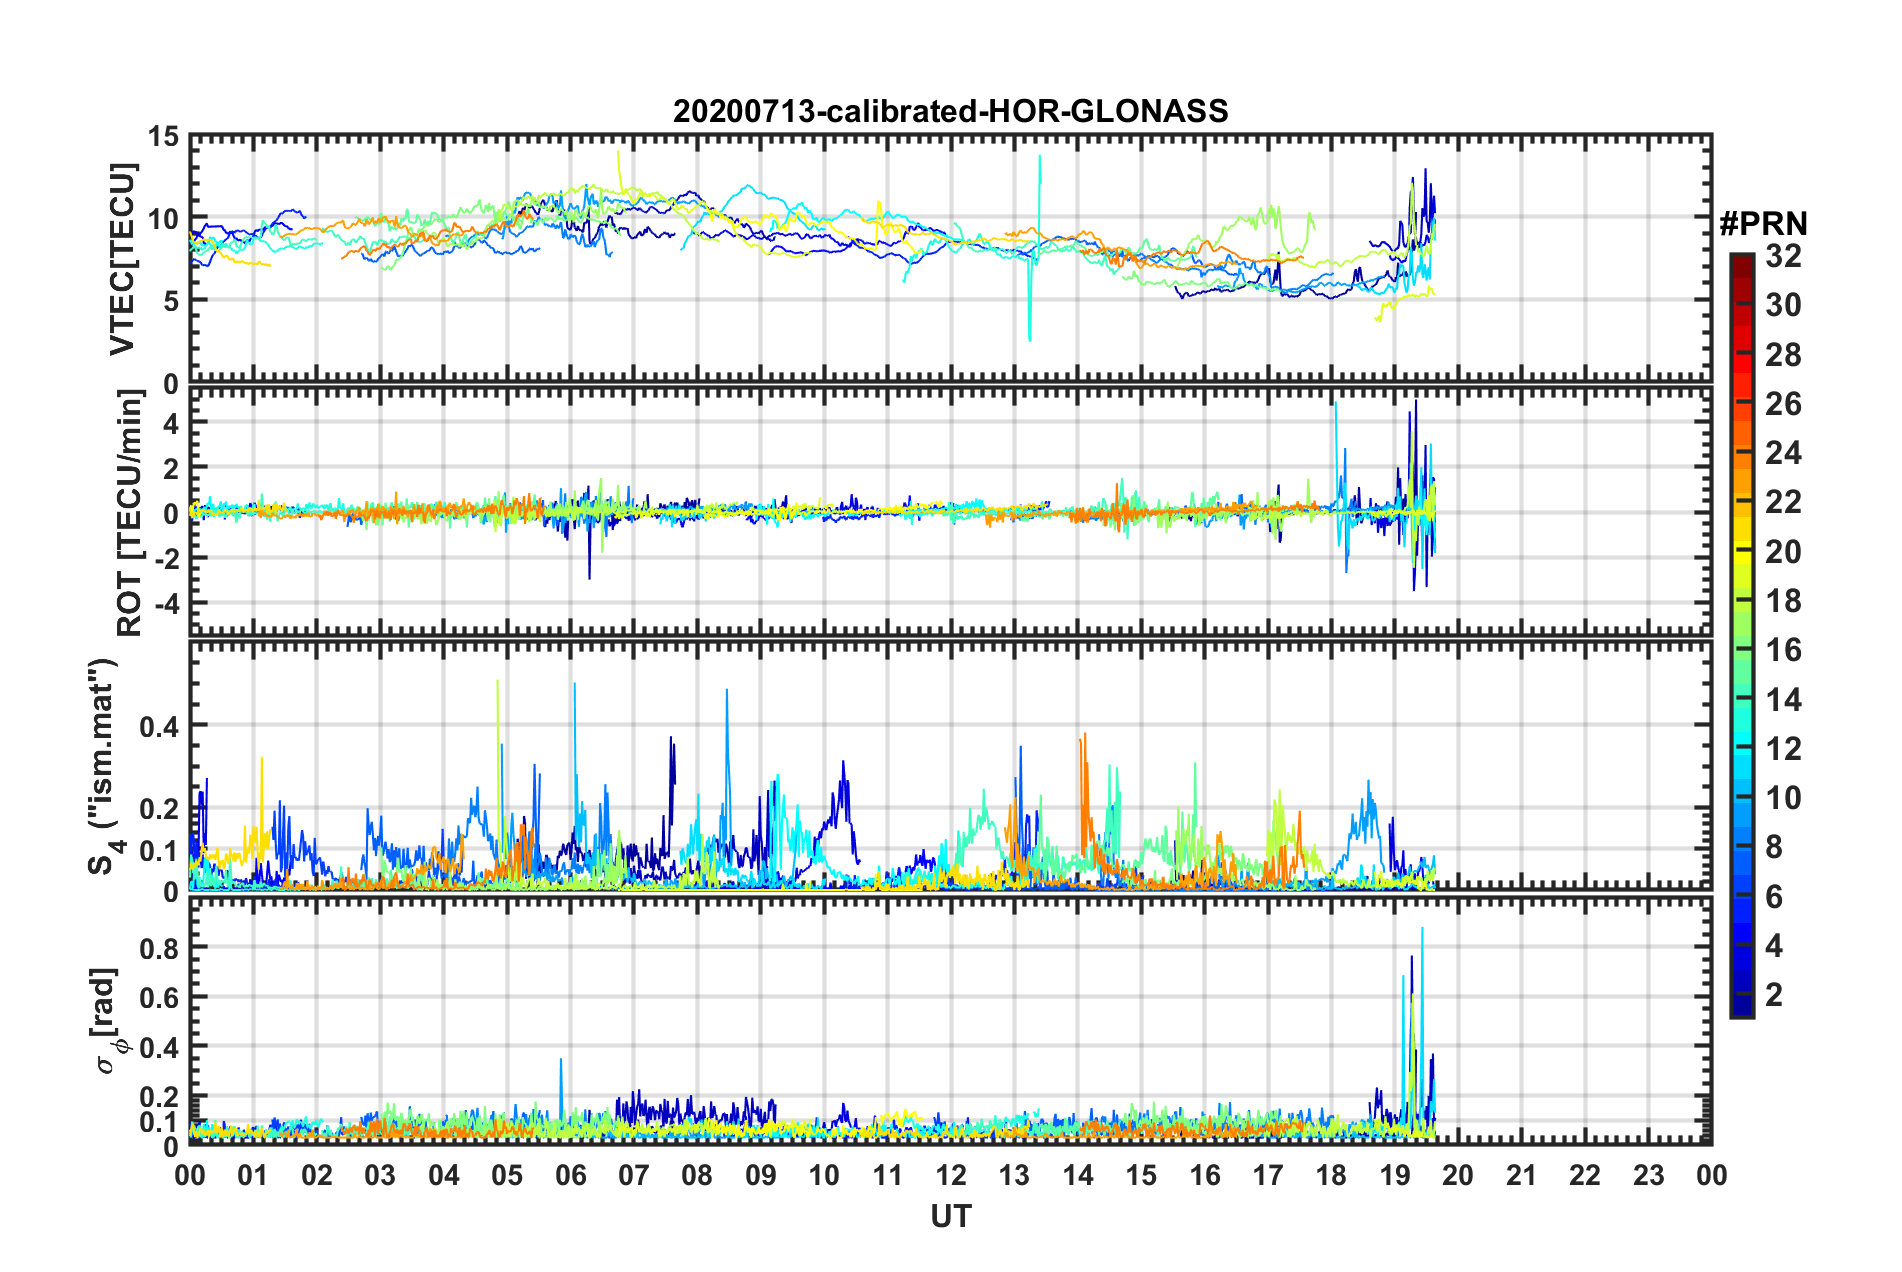Select colorbar tick label 4
1902x1272 pixels.
(x=1774, y=946)
